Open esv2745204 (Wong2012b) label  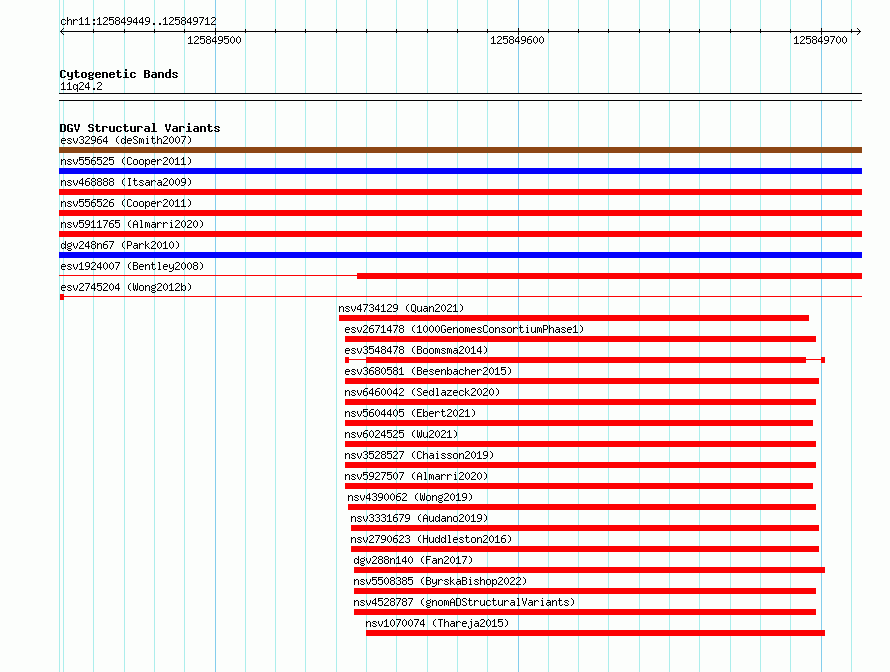tap(126, 287)
